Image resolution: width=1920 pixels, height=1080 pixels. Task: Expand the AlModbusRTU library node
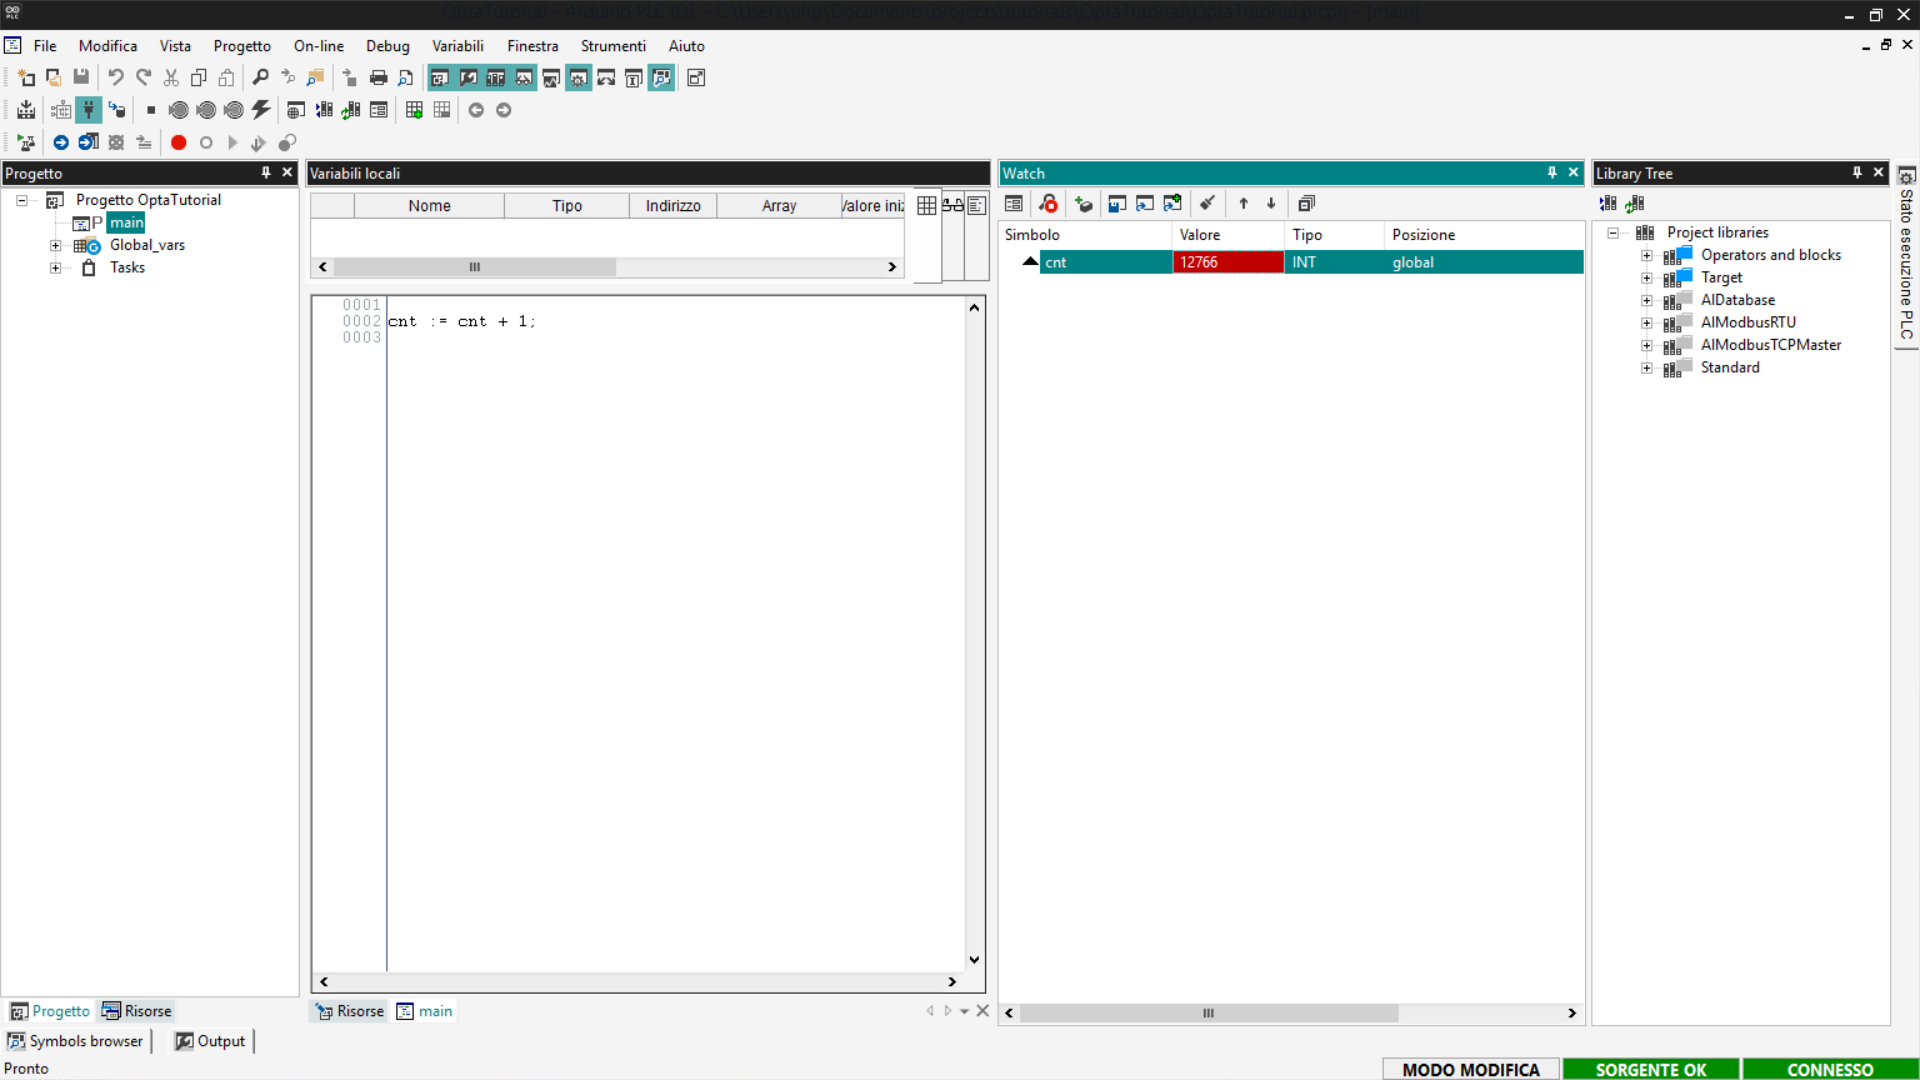pos(1646,323)
